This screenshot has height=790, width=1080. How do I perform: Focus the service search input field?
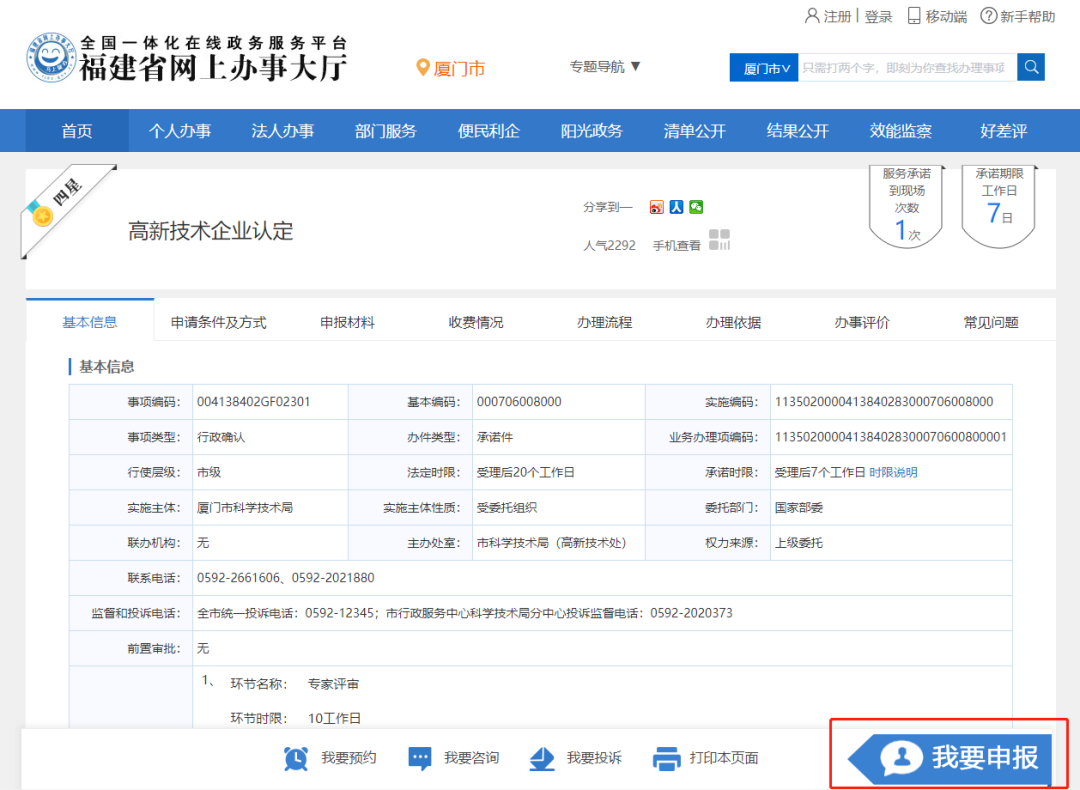click(905, 68)
